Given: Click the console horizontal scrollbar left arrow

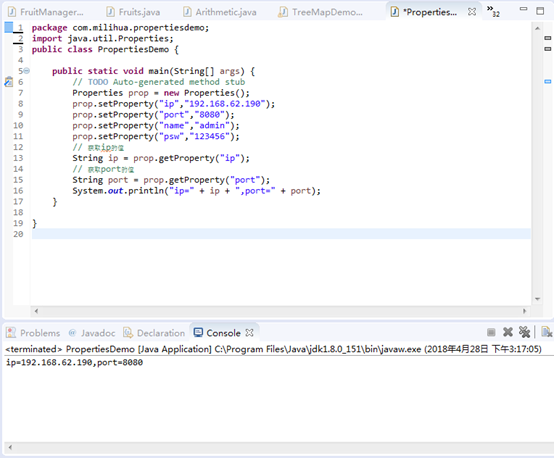Looking at the screenshot, I should [10, 447].
